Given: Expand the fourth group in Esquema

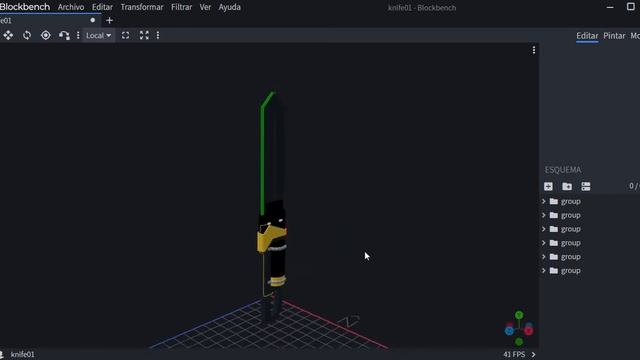Looking at the screenshot, I should point(544,243).
